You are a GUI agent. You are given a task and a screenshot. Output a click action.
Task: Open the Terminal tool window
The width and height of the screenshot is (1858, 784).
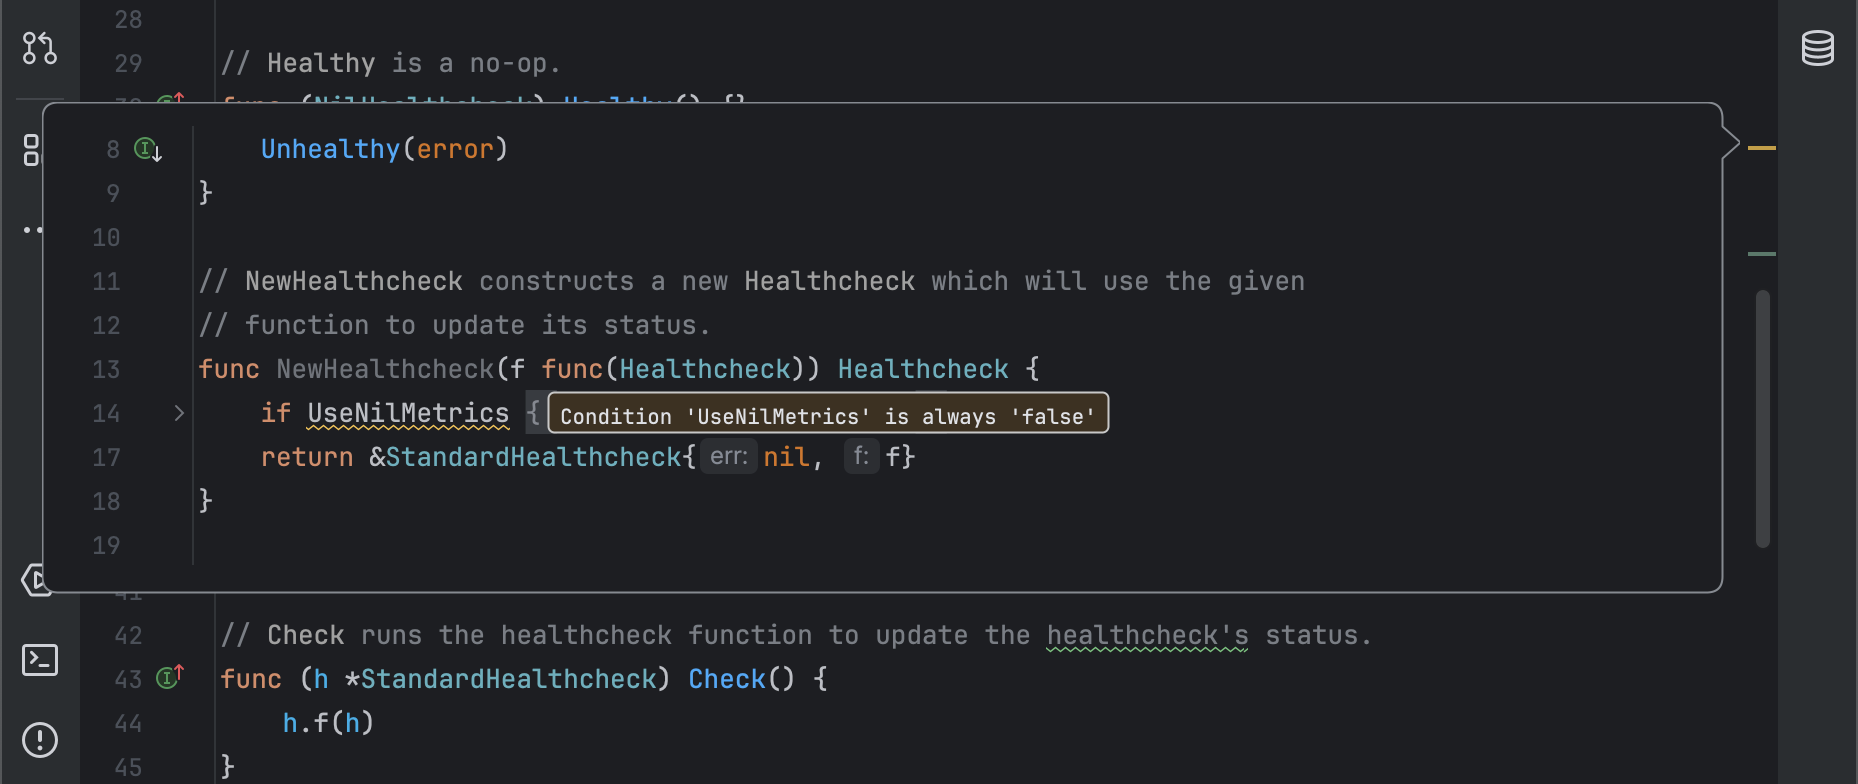pos(40,660)
